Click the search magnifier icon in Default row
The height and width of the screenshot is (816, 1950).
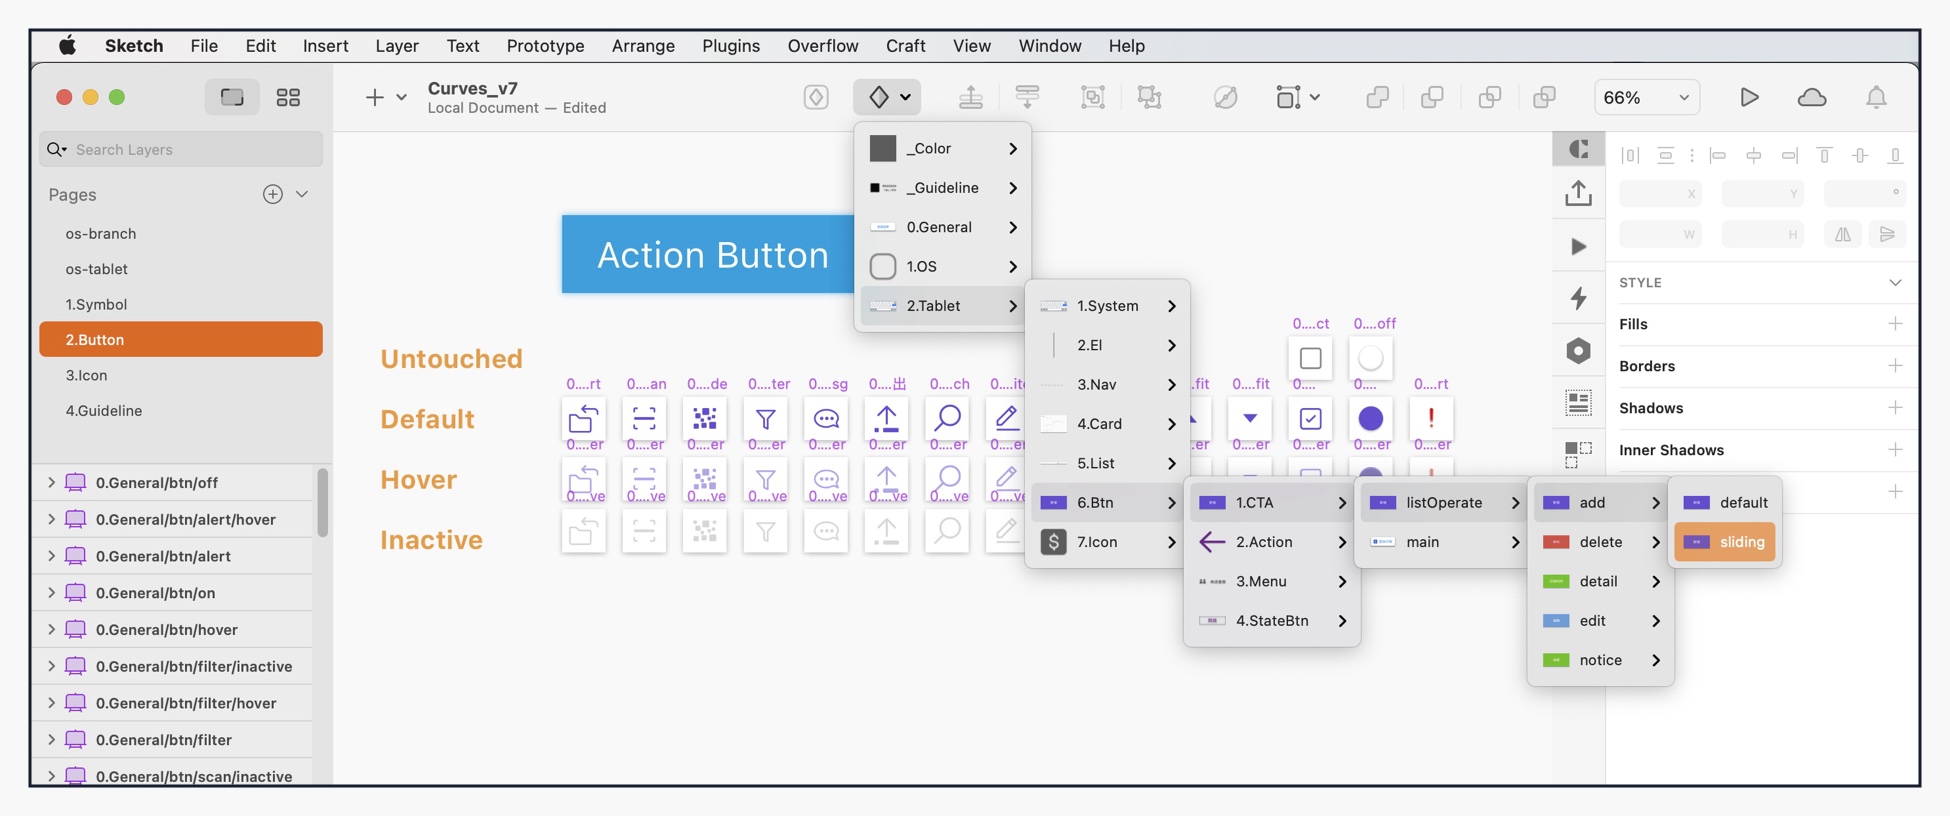pos(947,418)
